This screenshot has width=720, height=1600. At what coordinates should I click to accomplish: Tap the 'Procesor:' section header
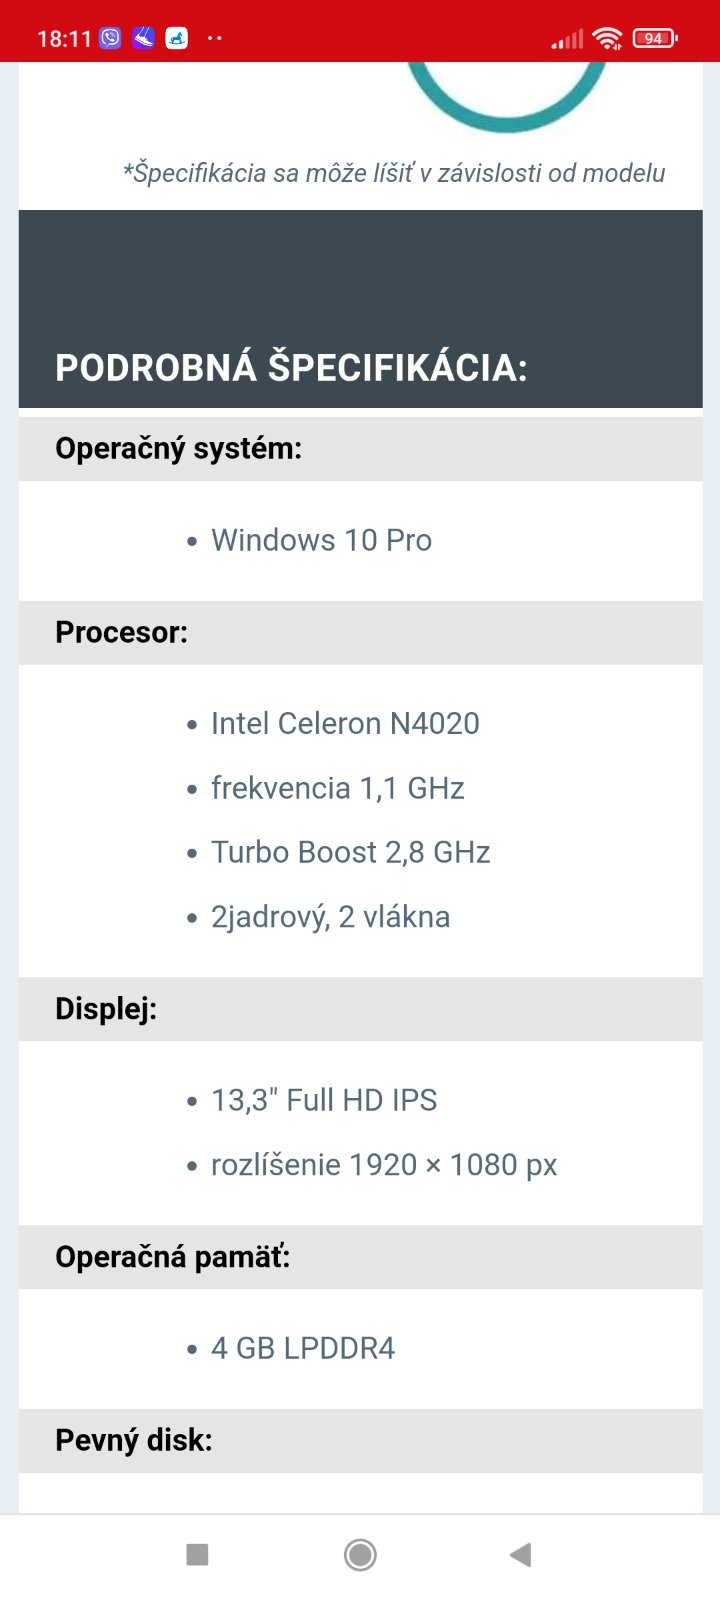click(121, 632)
